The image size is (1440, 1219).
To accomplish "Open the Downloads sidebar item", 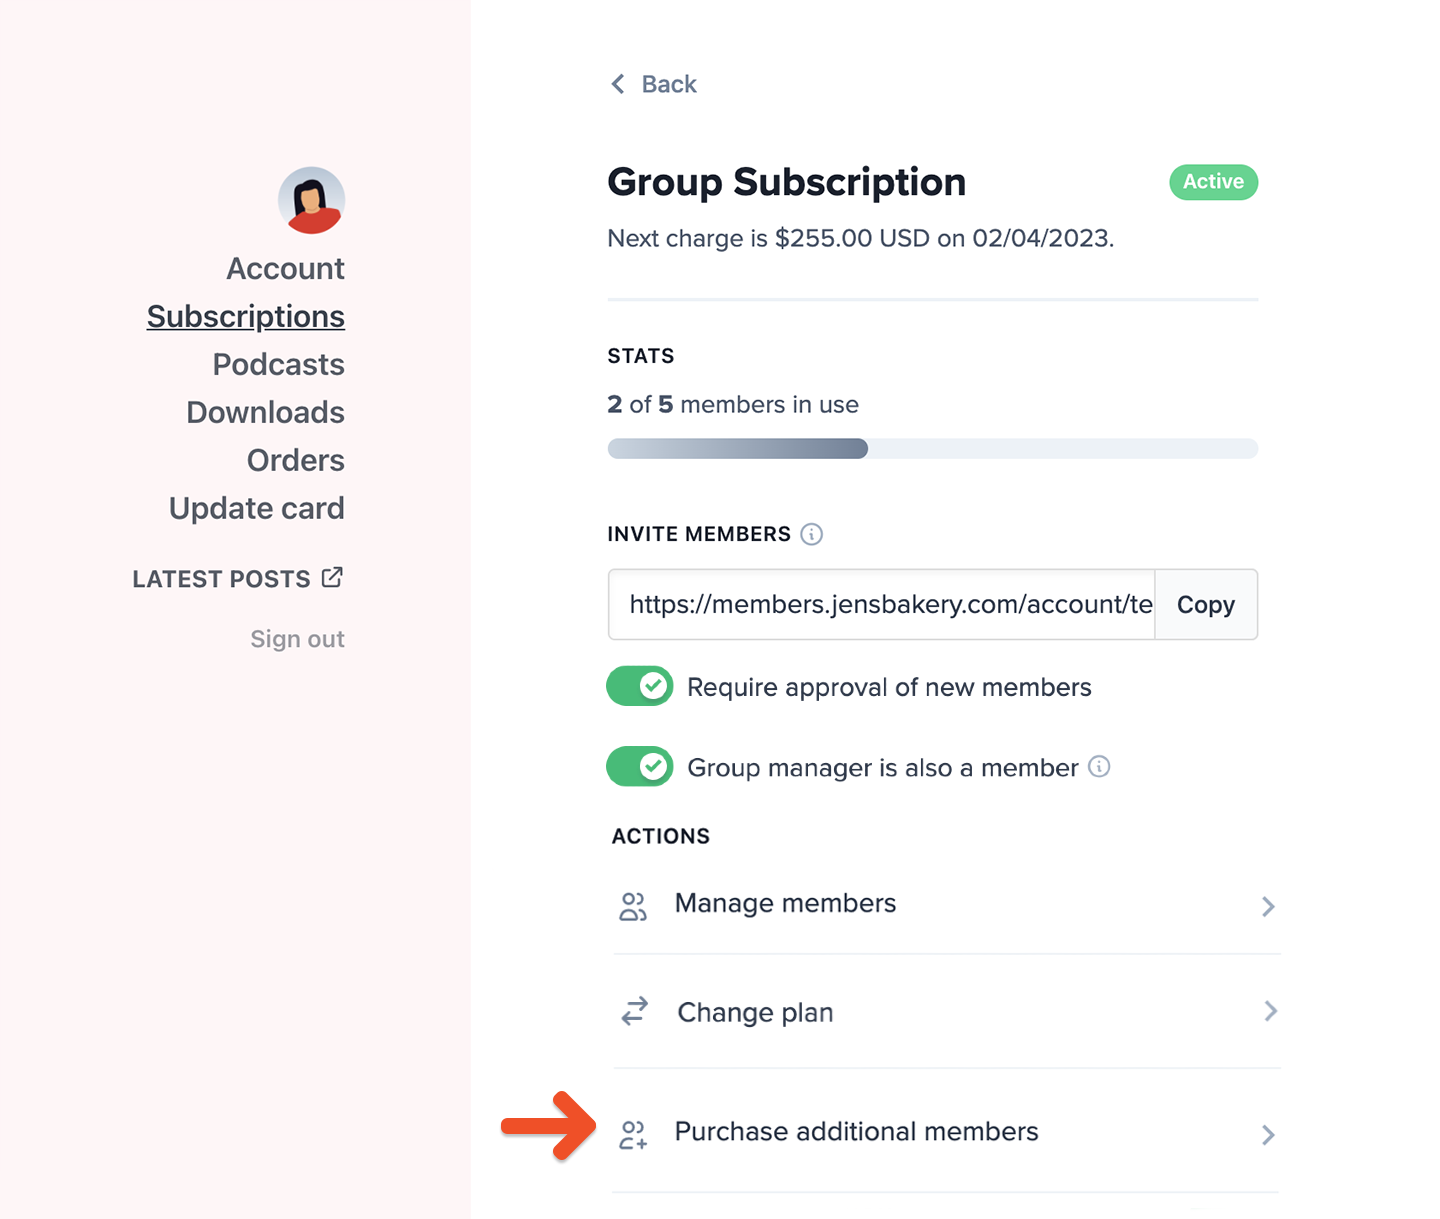I will [x=265, y=412].
